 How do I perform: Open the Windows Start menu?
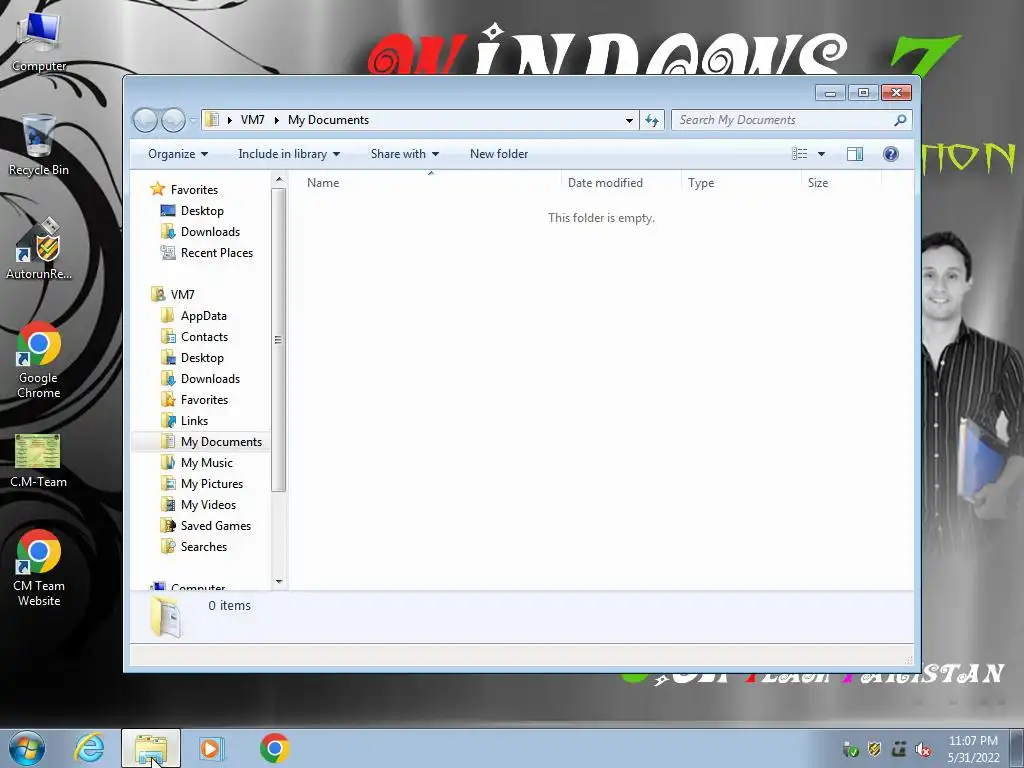coord(27,748)
